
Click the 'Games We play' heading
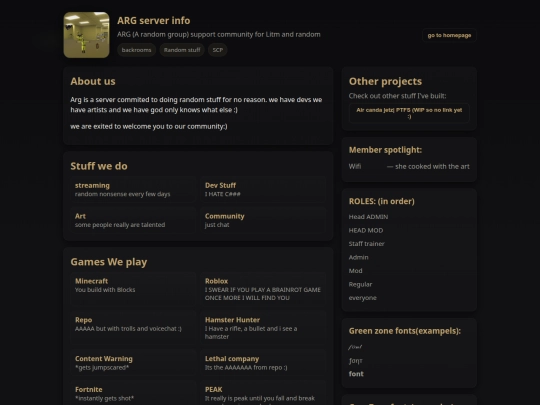coord(109,262)
